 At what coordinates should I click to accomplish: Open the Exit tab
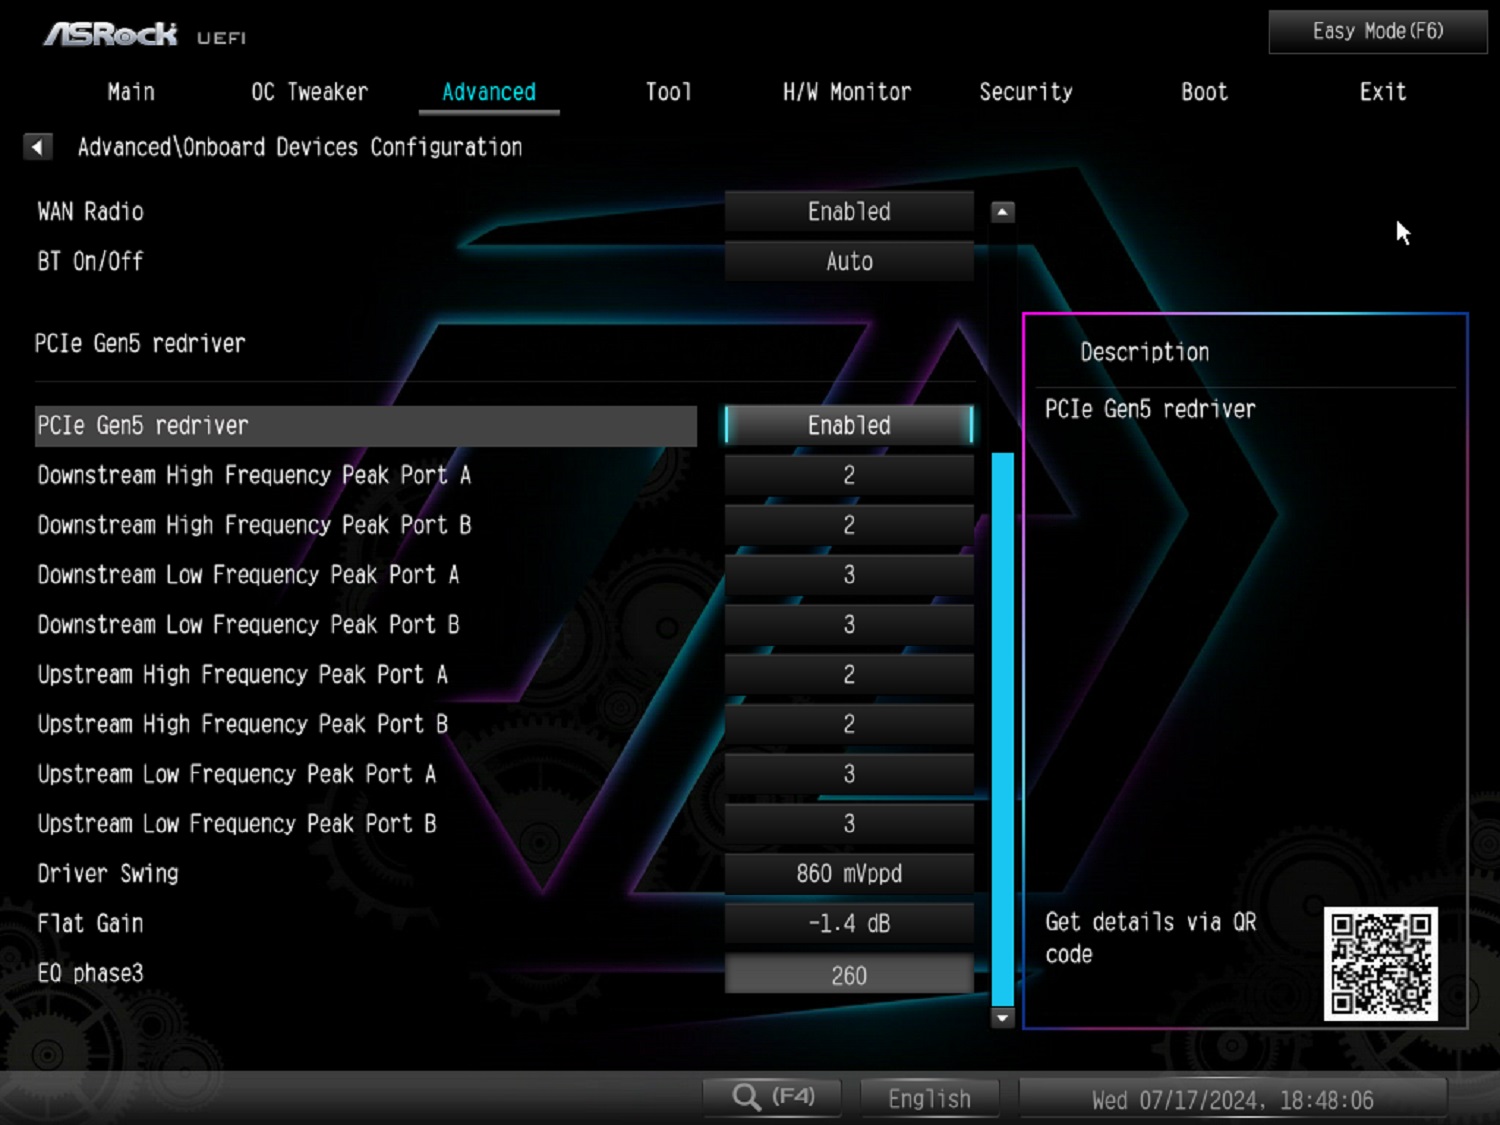1383,92
